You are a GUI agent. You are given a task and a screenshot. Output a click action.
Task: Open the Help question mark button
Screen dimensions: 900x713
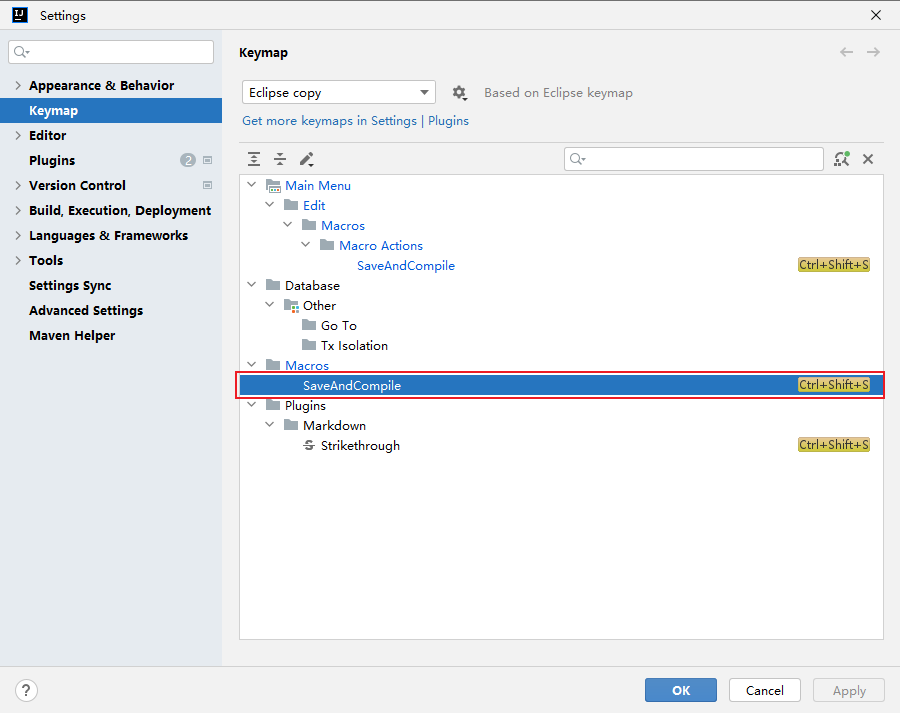[27, 690]
